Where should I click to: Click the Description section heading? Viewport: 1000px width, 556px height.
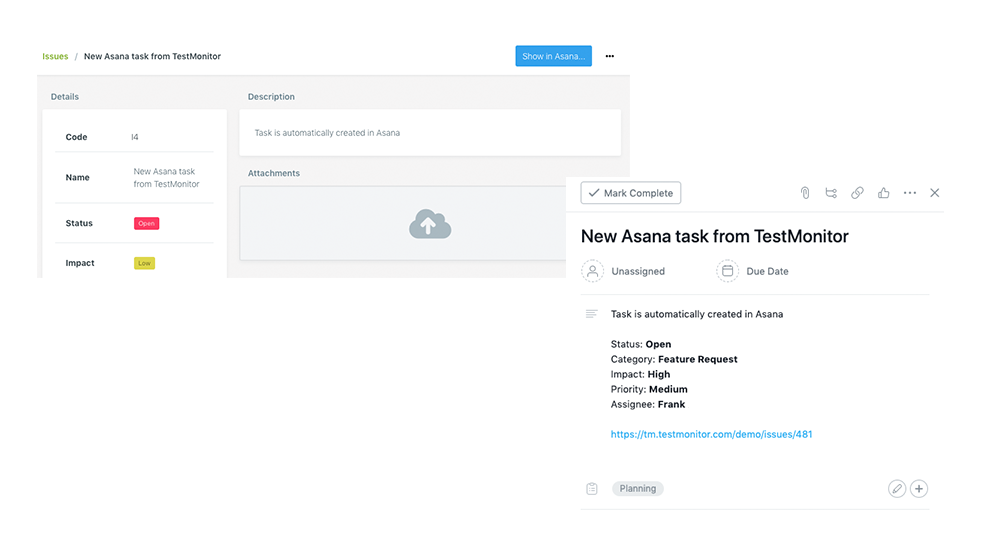pos(271,97)
